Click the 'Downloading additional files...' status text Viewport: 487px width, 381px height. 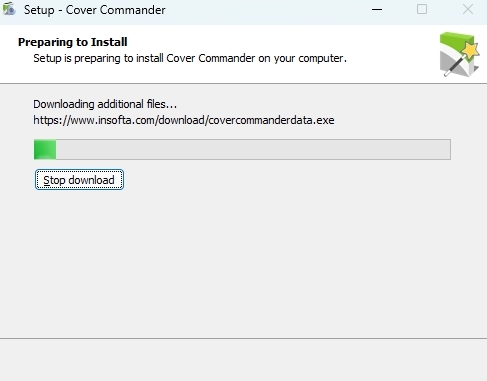click(x=105, y=104)
